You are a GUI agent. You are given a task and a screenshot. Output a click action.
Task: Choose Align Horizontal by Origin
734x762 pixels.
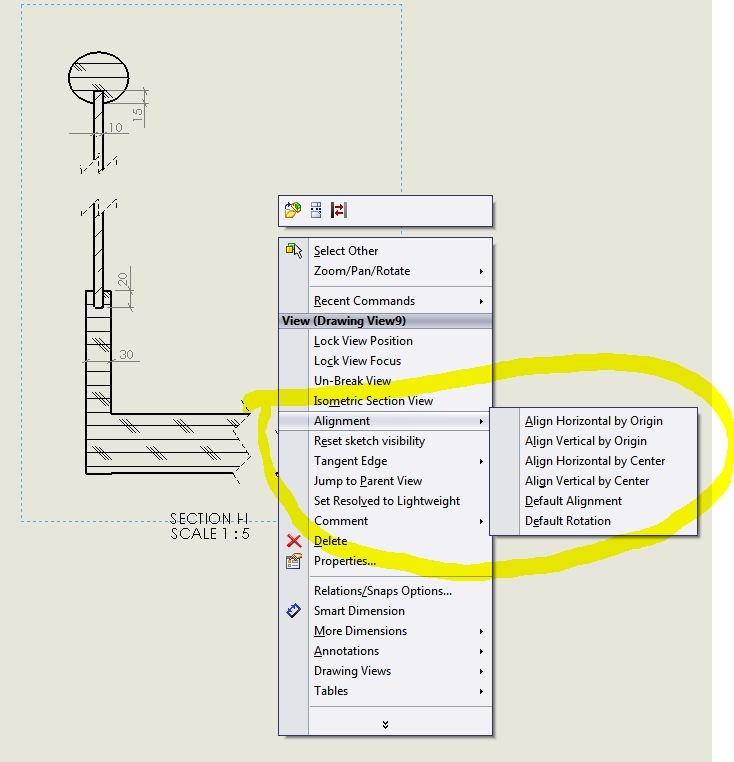(594, 421)
